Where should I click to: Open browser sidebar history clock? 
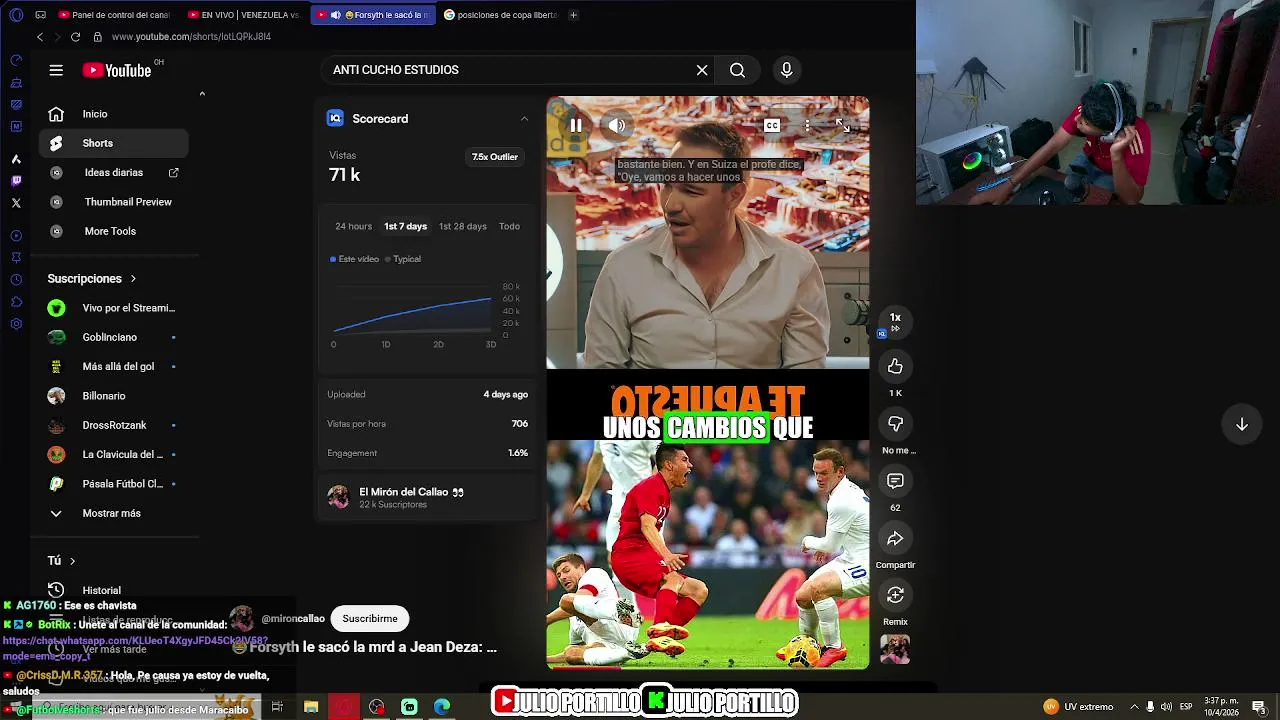16,280
